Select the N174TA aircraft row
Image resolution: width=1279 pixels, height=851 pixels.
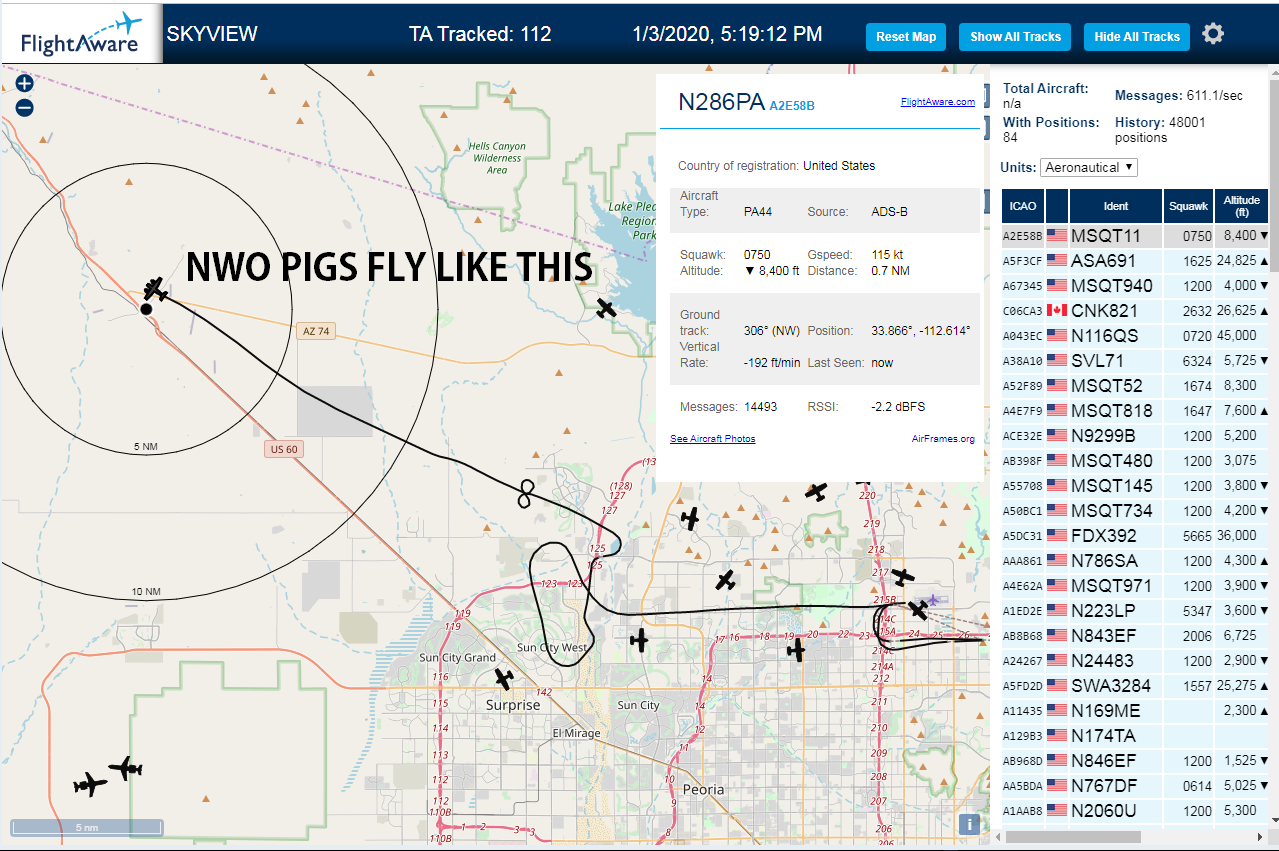point(1137,736)
